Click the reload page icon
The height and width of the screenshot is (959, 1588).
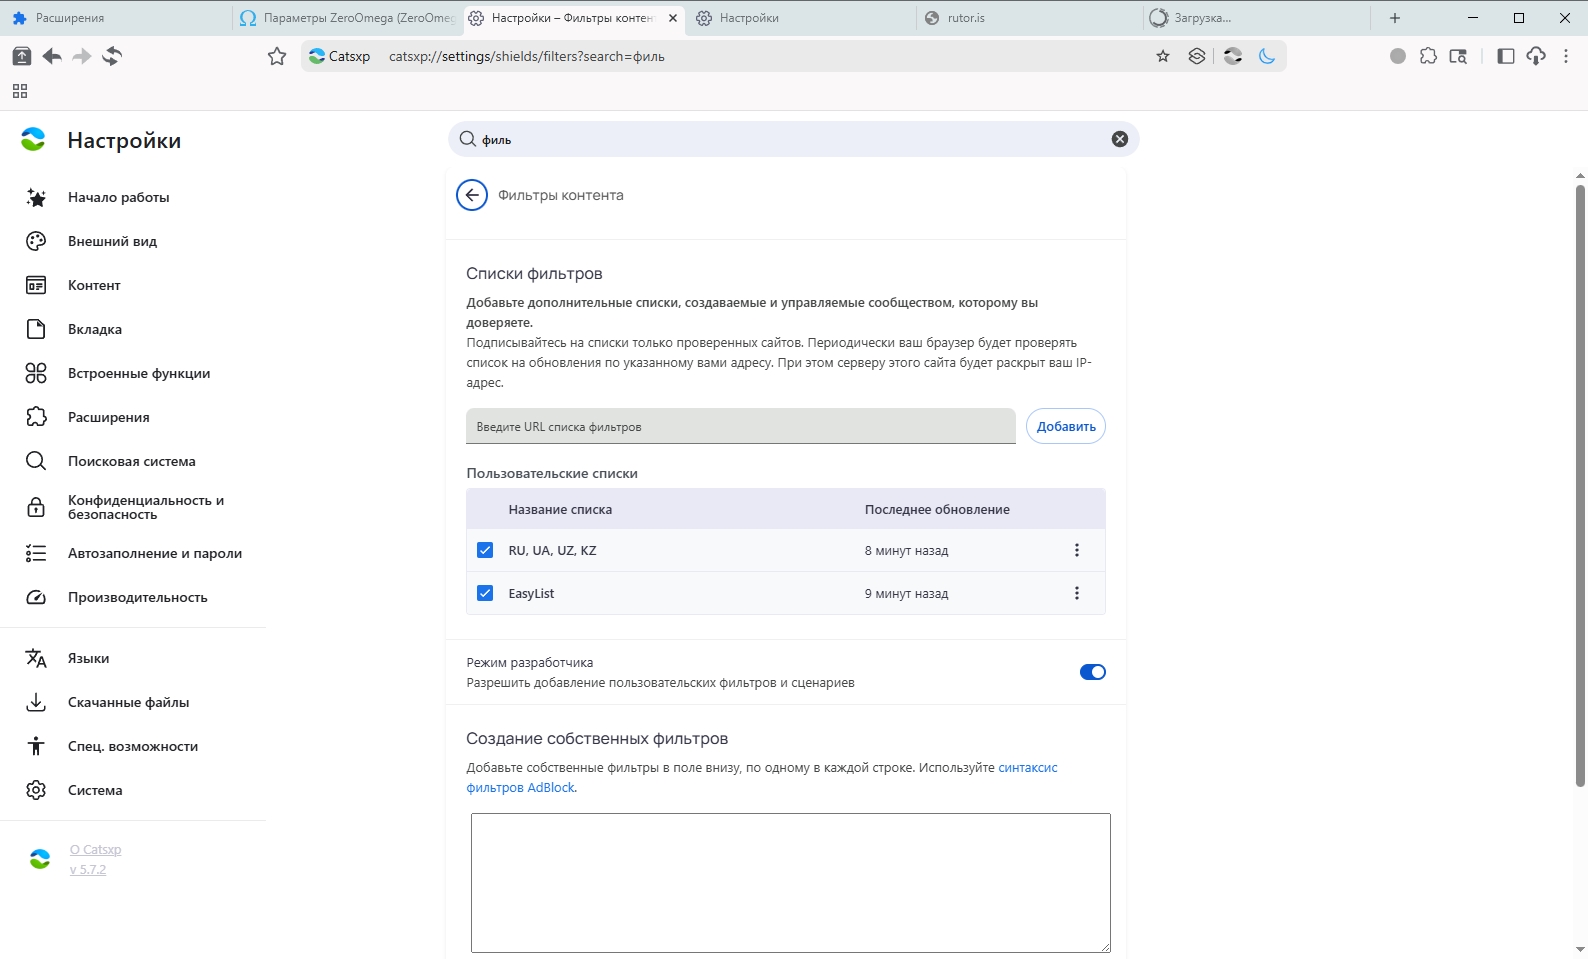pyautogui.click(x=112, y=57)
